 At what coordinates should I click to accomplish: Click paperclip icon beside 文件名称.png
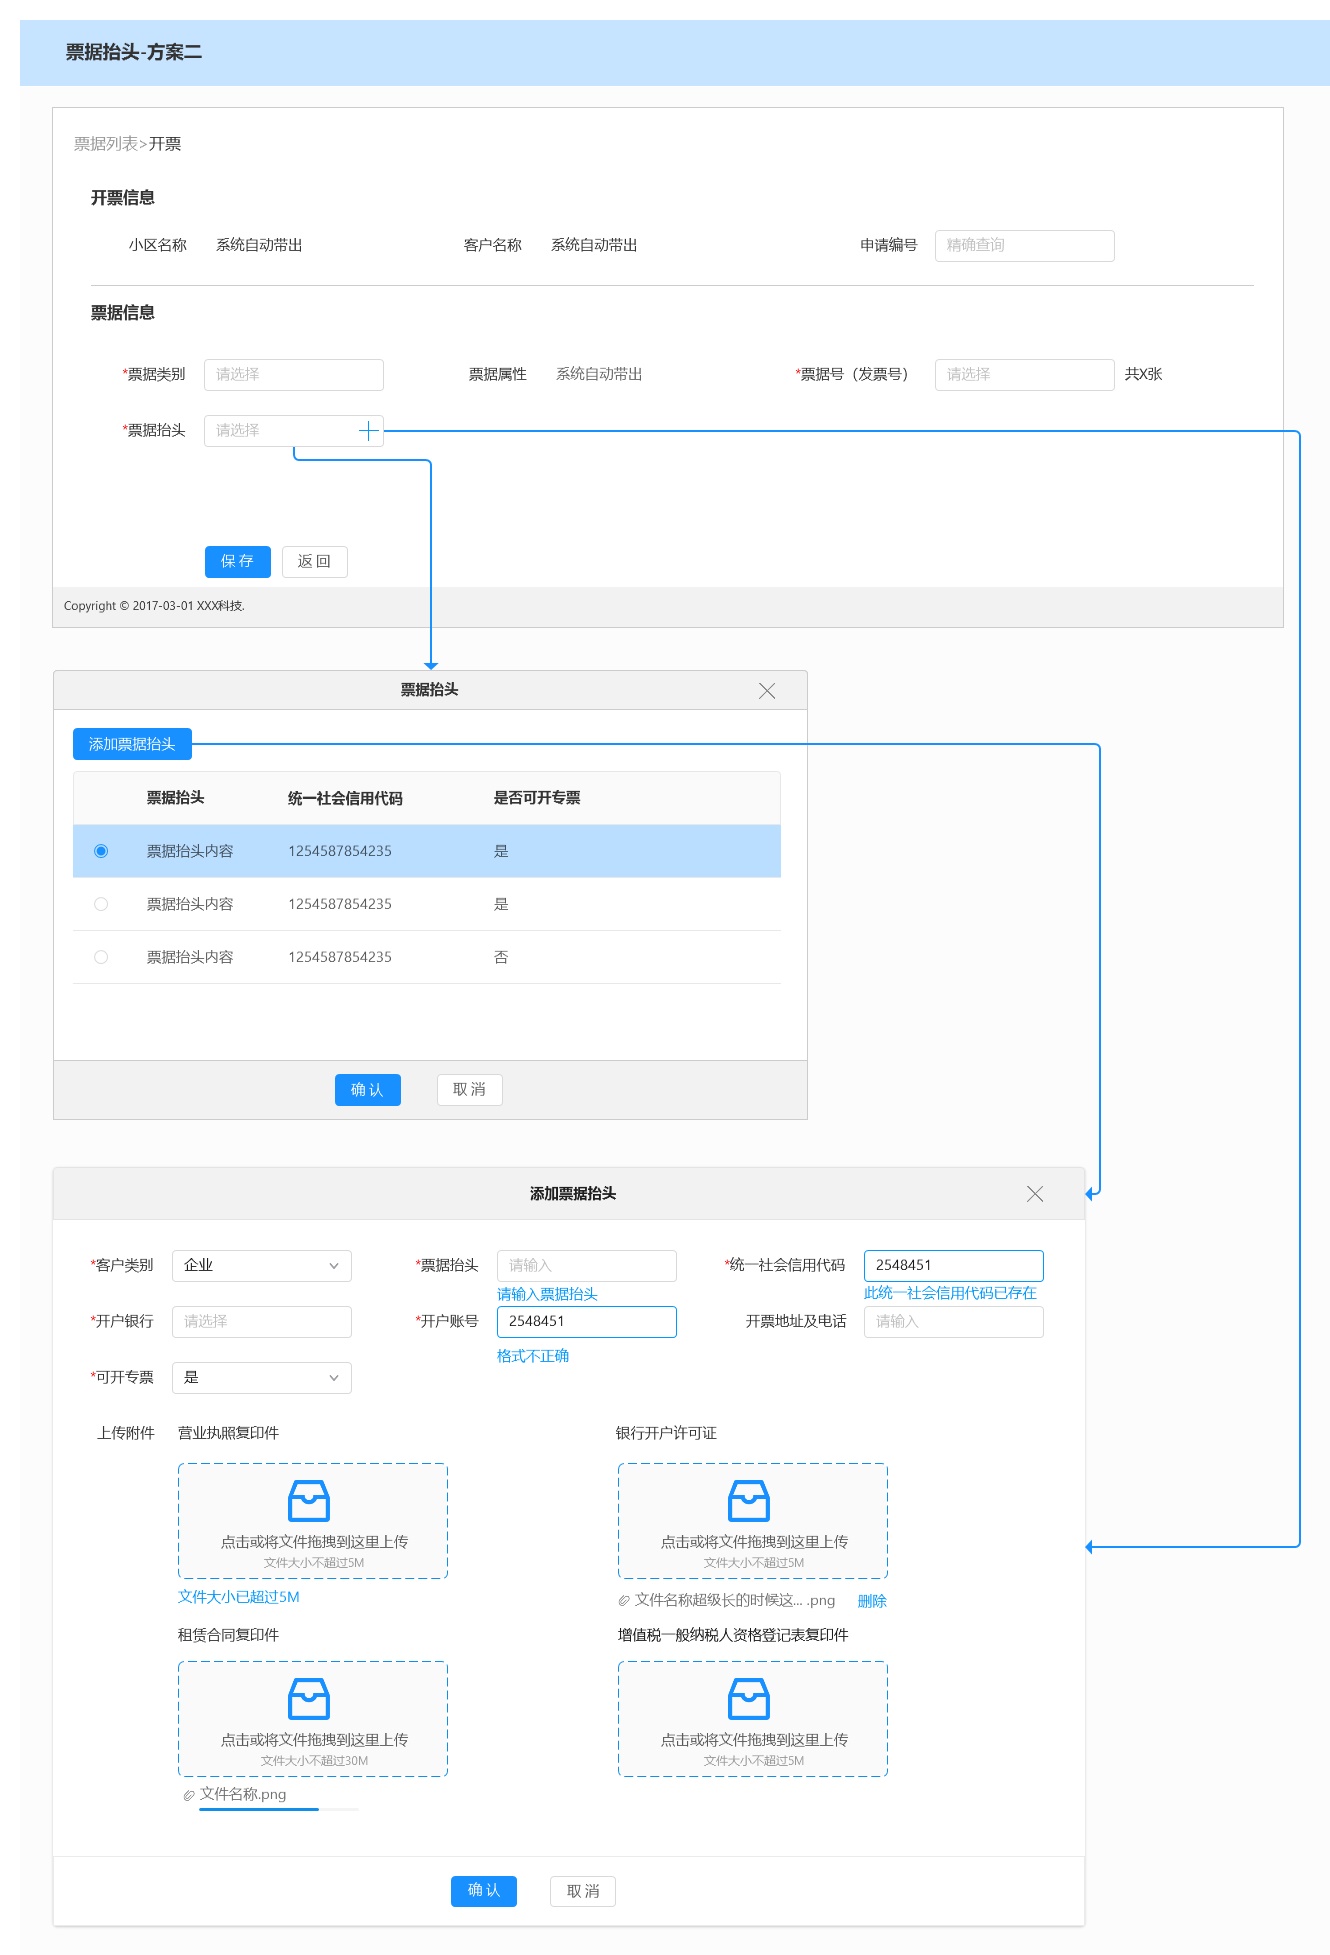[x=188, y=1796]
